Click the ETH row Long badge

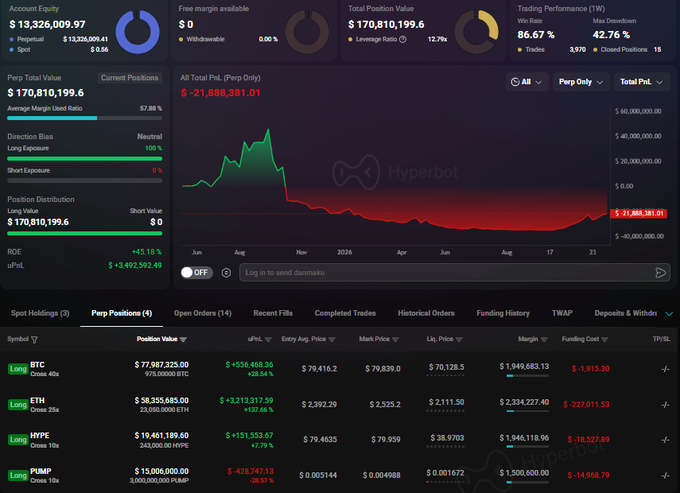click(18, 405)
